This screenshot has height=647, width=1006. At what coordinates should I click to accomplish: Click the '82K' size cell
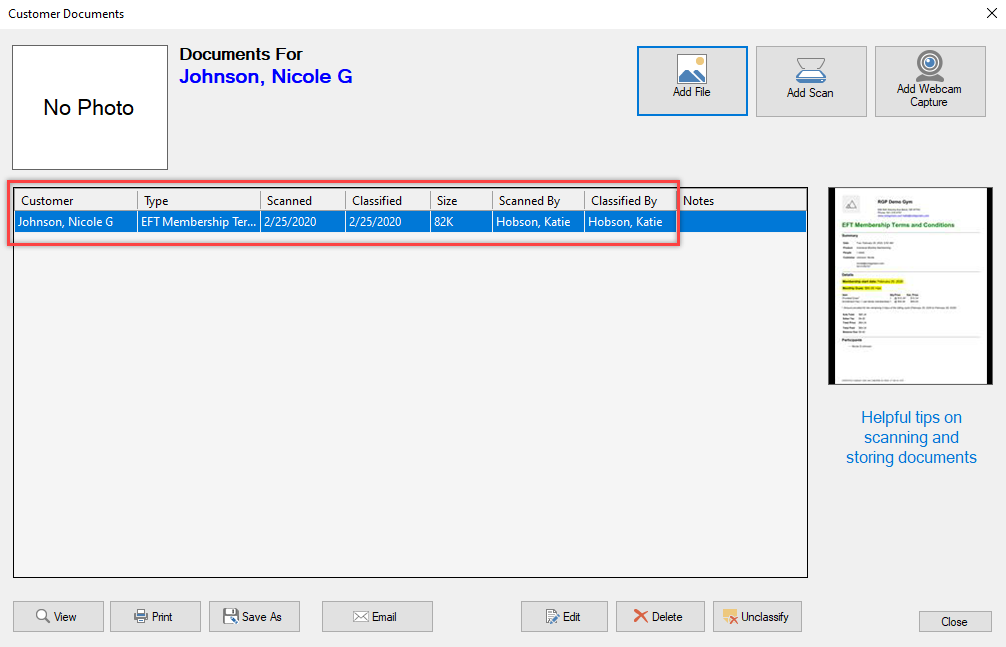pos(461,221)
